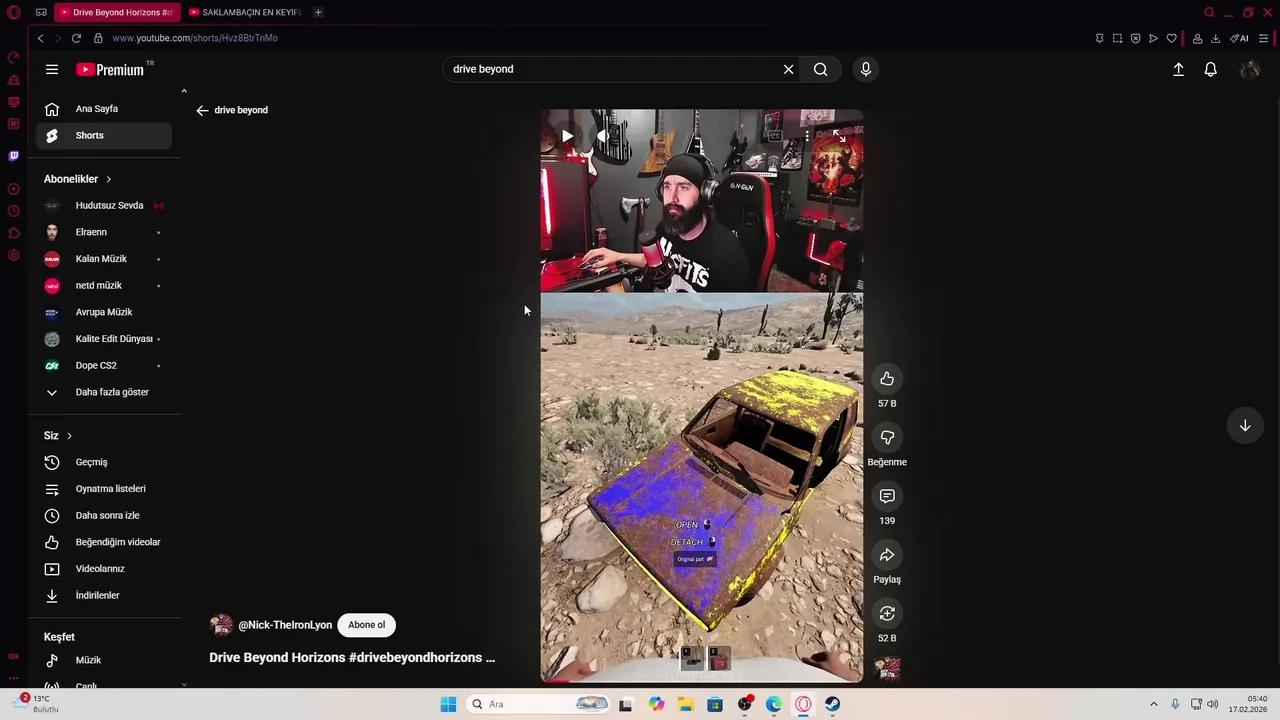Click the taskbar 'Ara' search box
Viewport: 1280px width, 720px height.
(538, 704)
